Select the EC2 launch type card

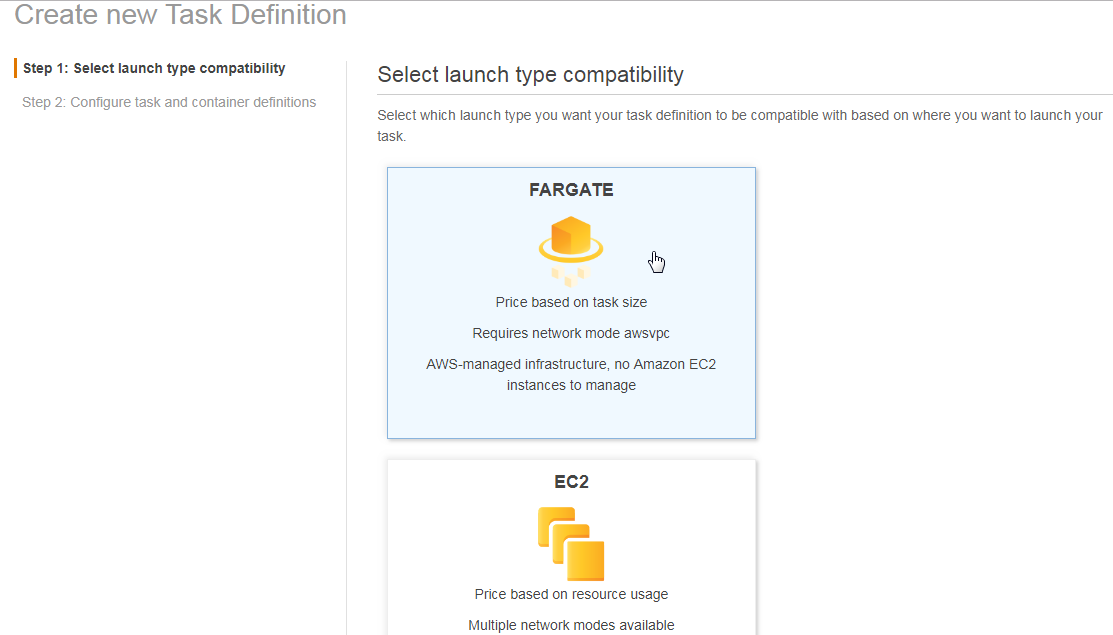coord(571,547)
